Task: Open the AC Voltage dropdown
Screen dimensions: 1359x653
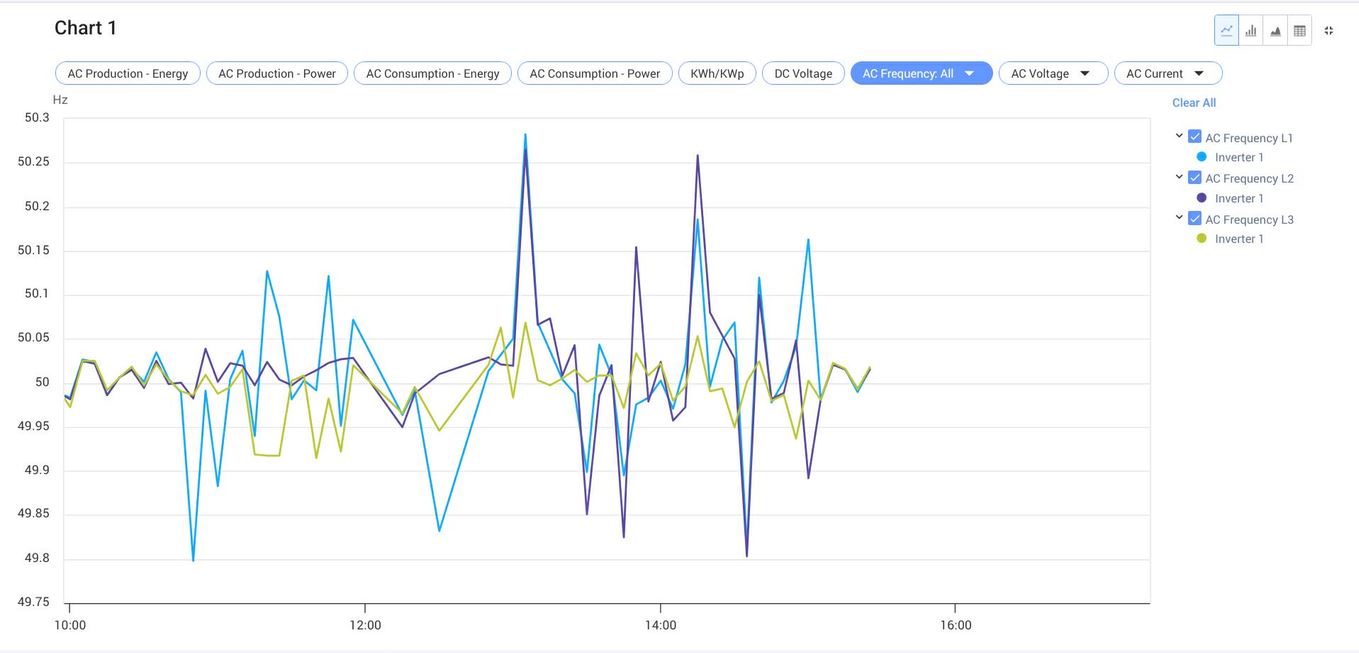Action: (x=1053, y=73)
